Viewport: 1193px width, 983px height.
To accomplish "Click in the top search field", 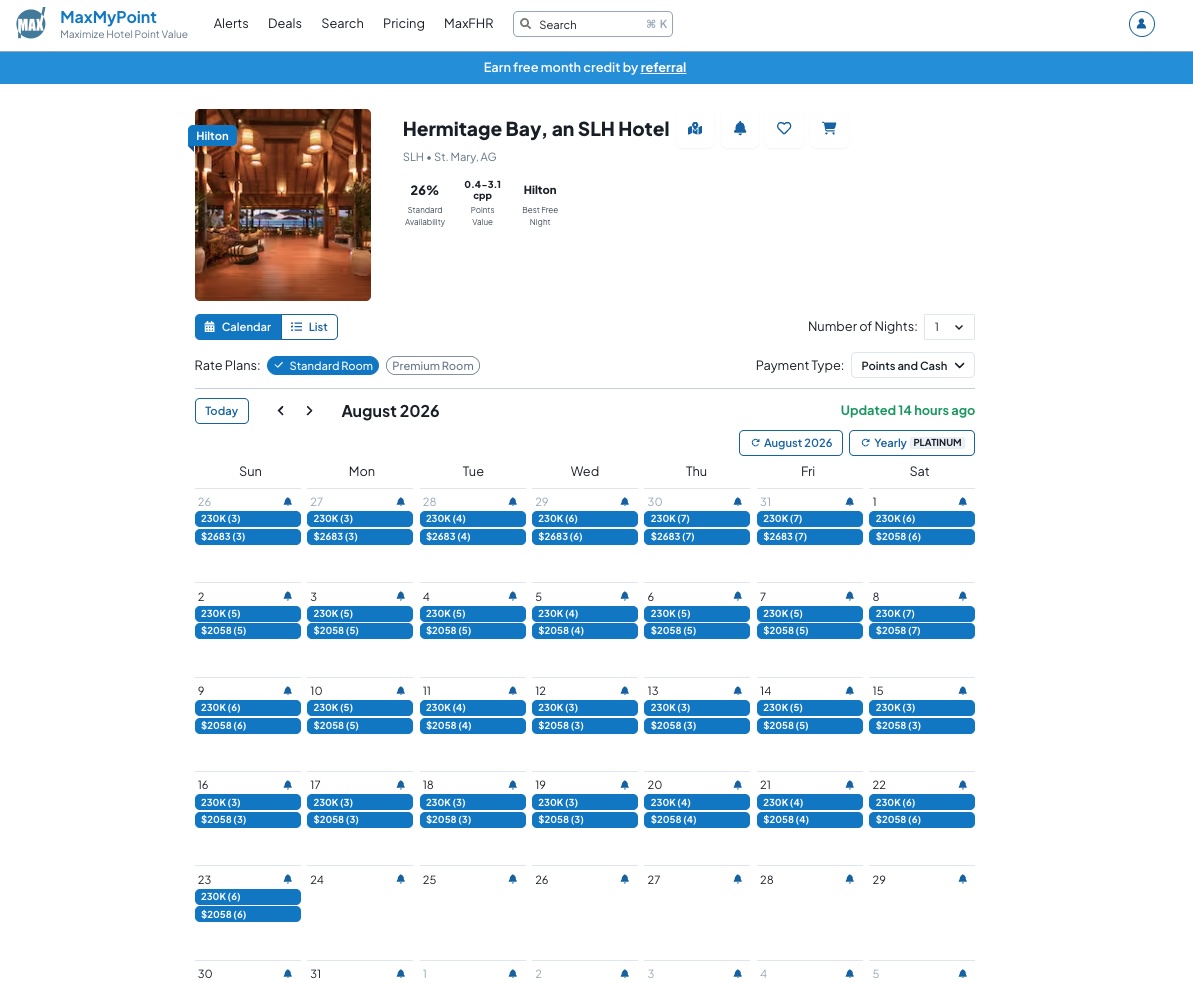I will (593, 24).
